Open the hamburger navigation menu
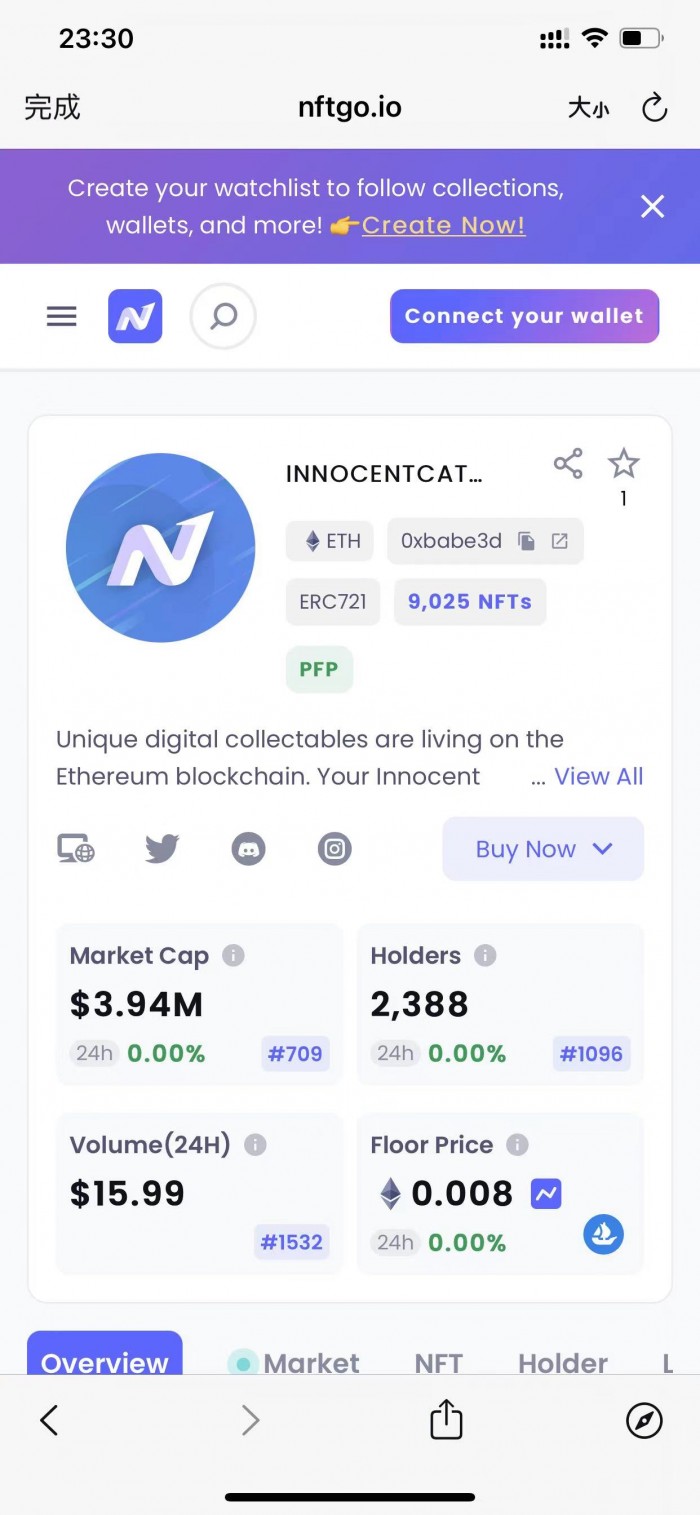Image resolution: width=700 pixels, height=1515 pixels. click(62, 316)
